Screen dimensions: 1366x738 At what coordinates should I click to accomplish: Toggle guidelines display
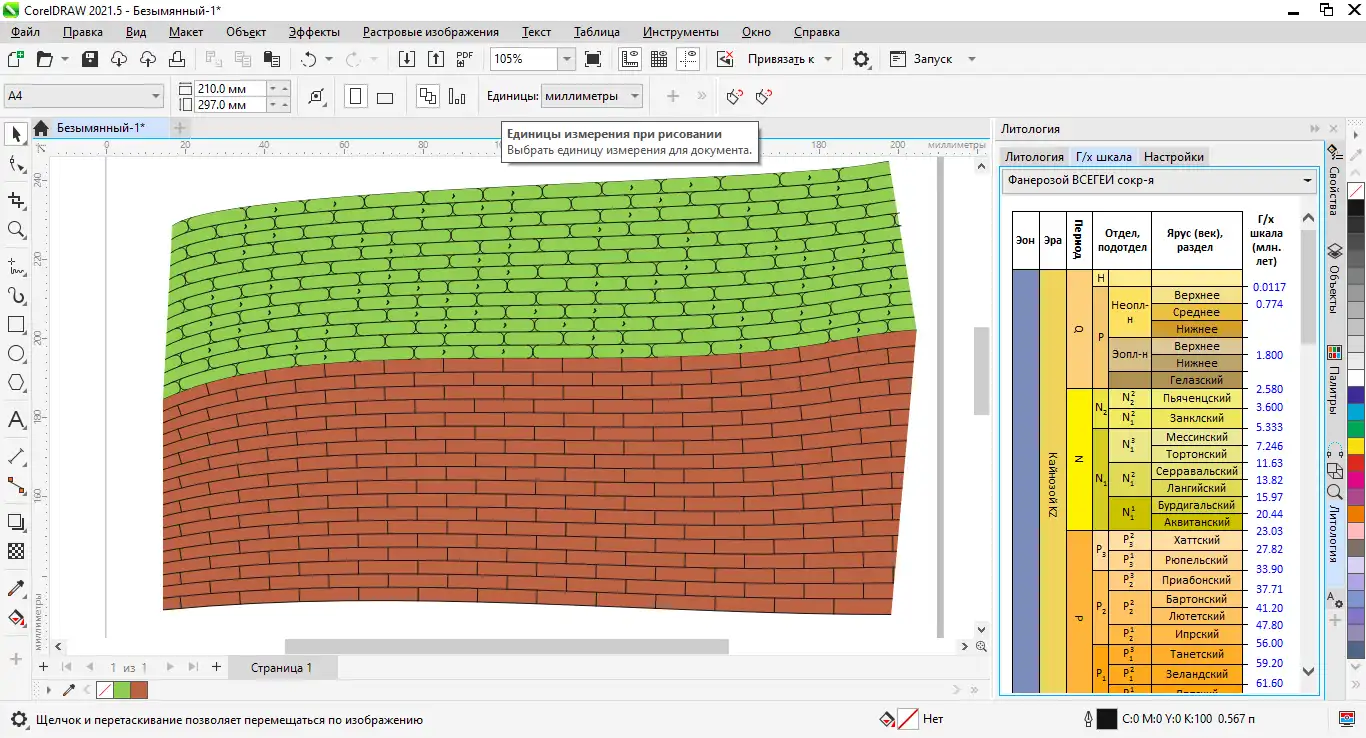pos(688,59)
